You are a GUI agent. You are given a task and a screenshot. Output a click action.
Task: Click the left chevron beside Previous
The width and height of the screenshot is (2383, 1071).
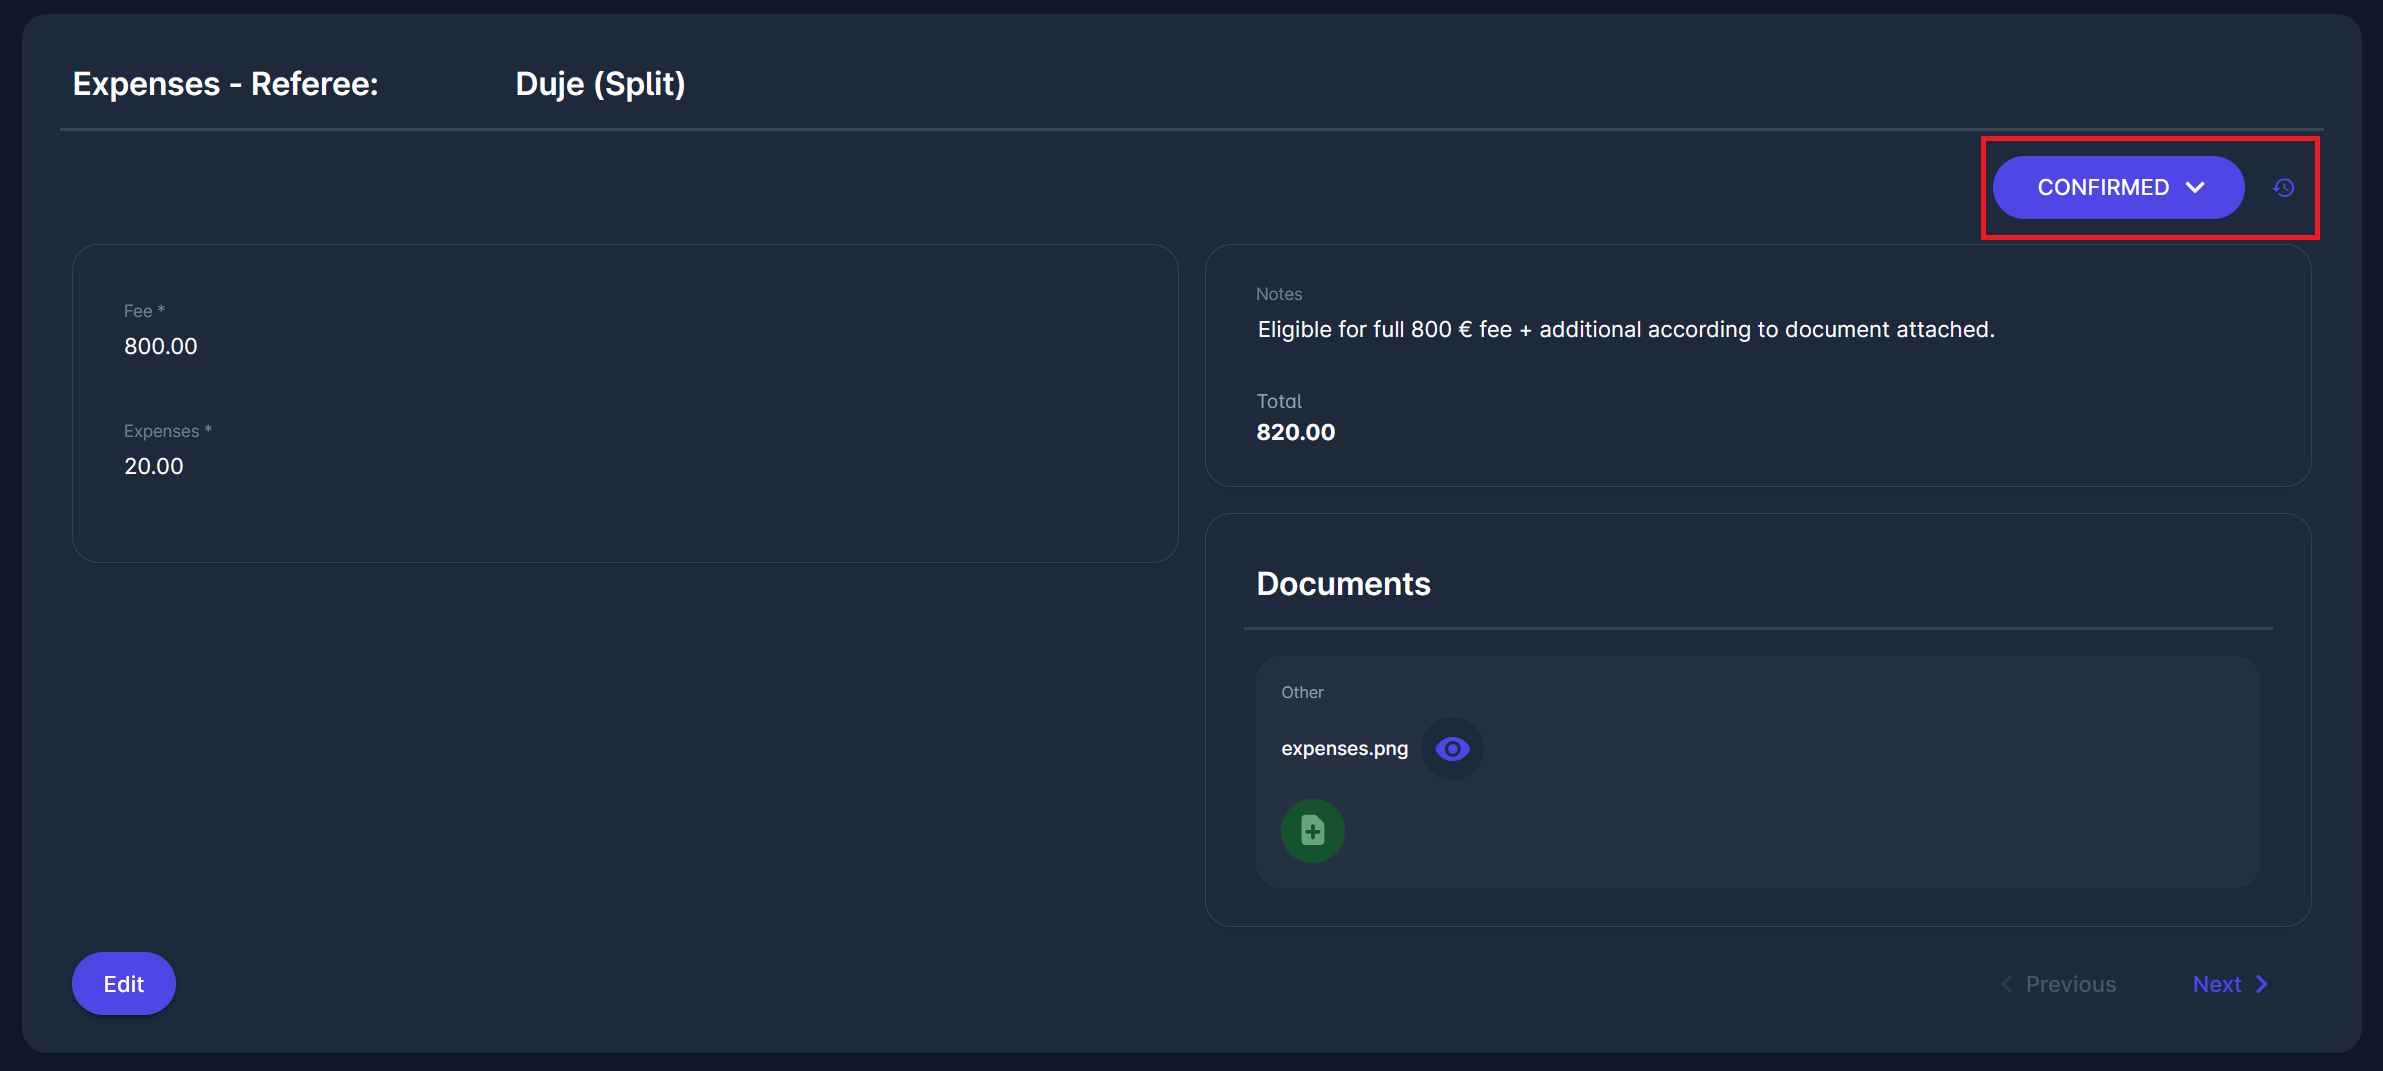click(x=2006, y=985)
